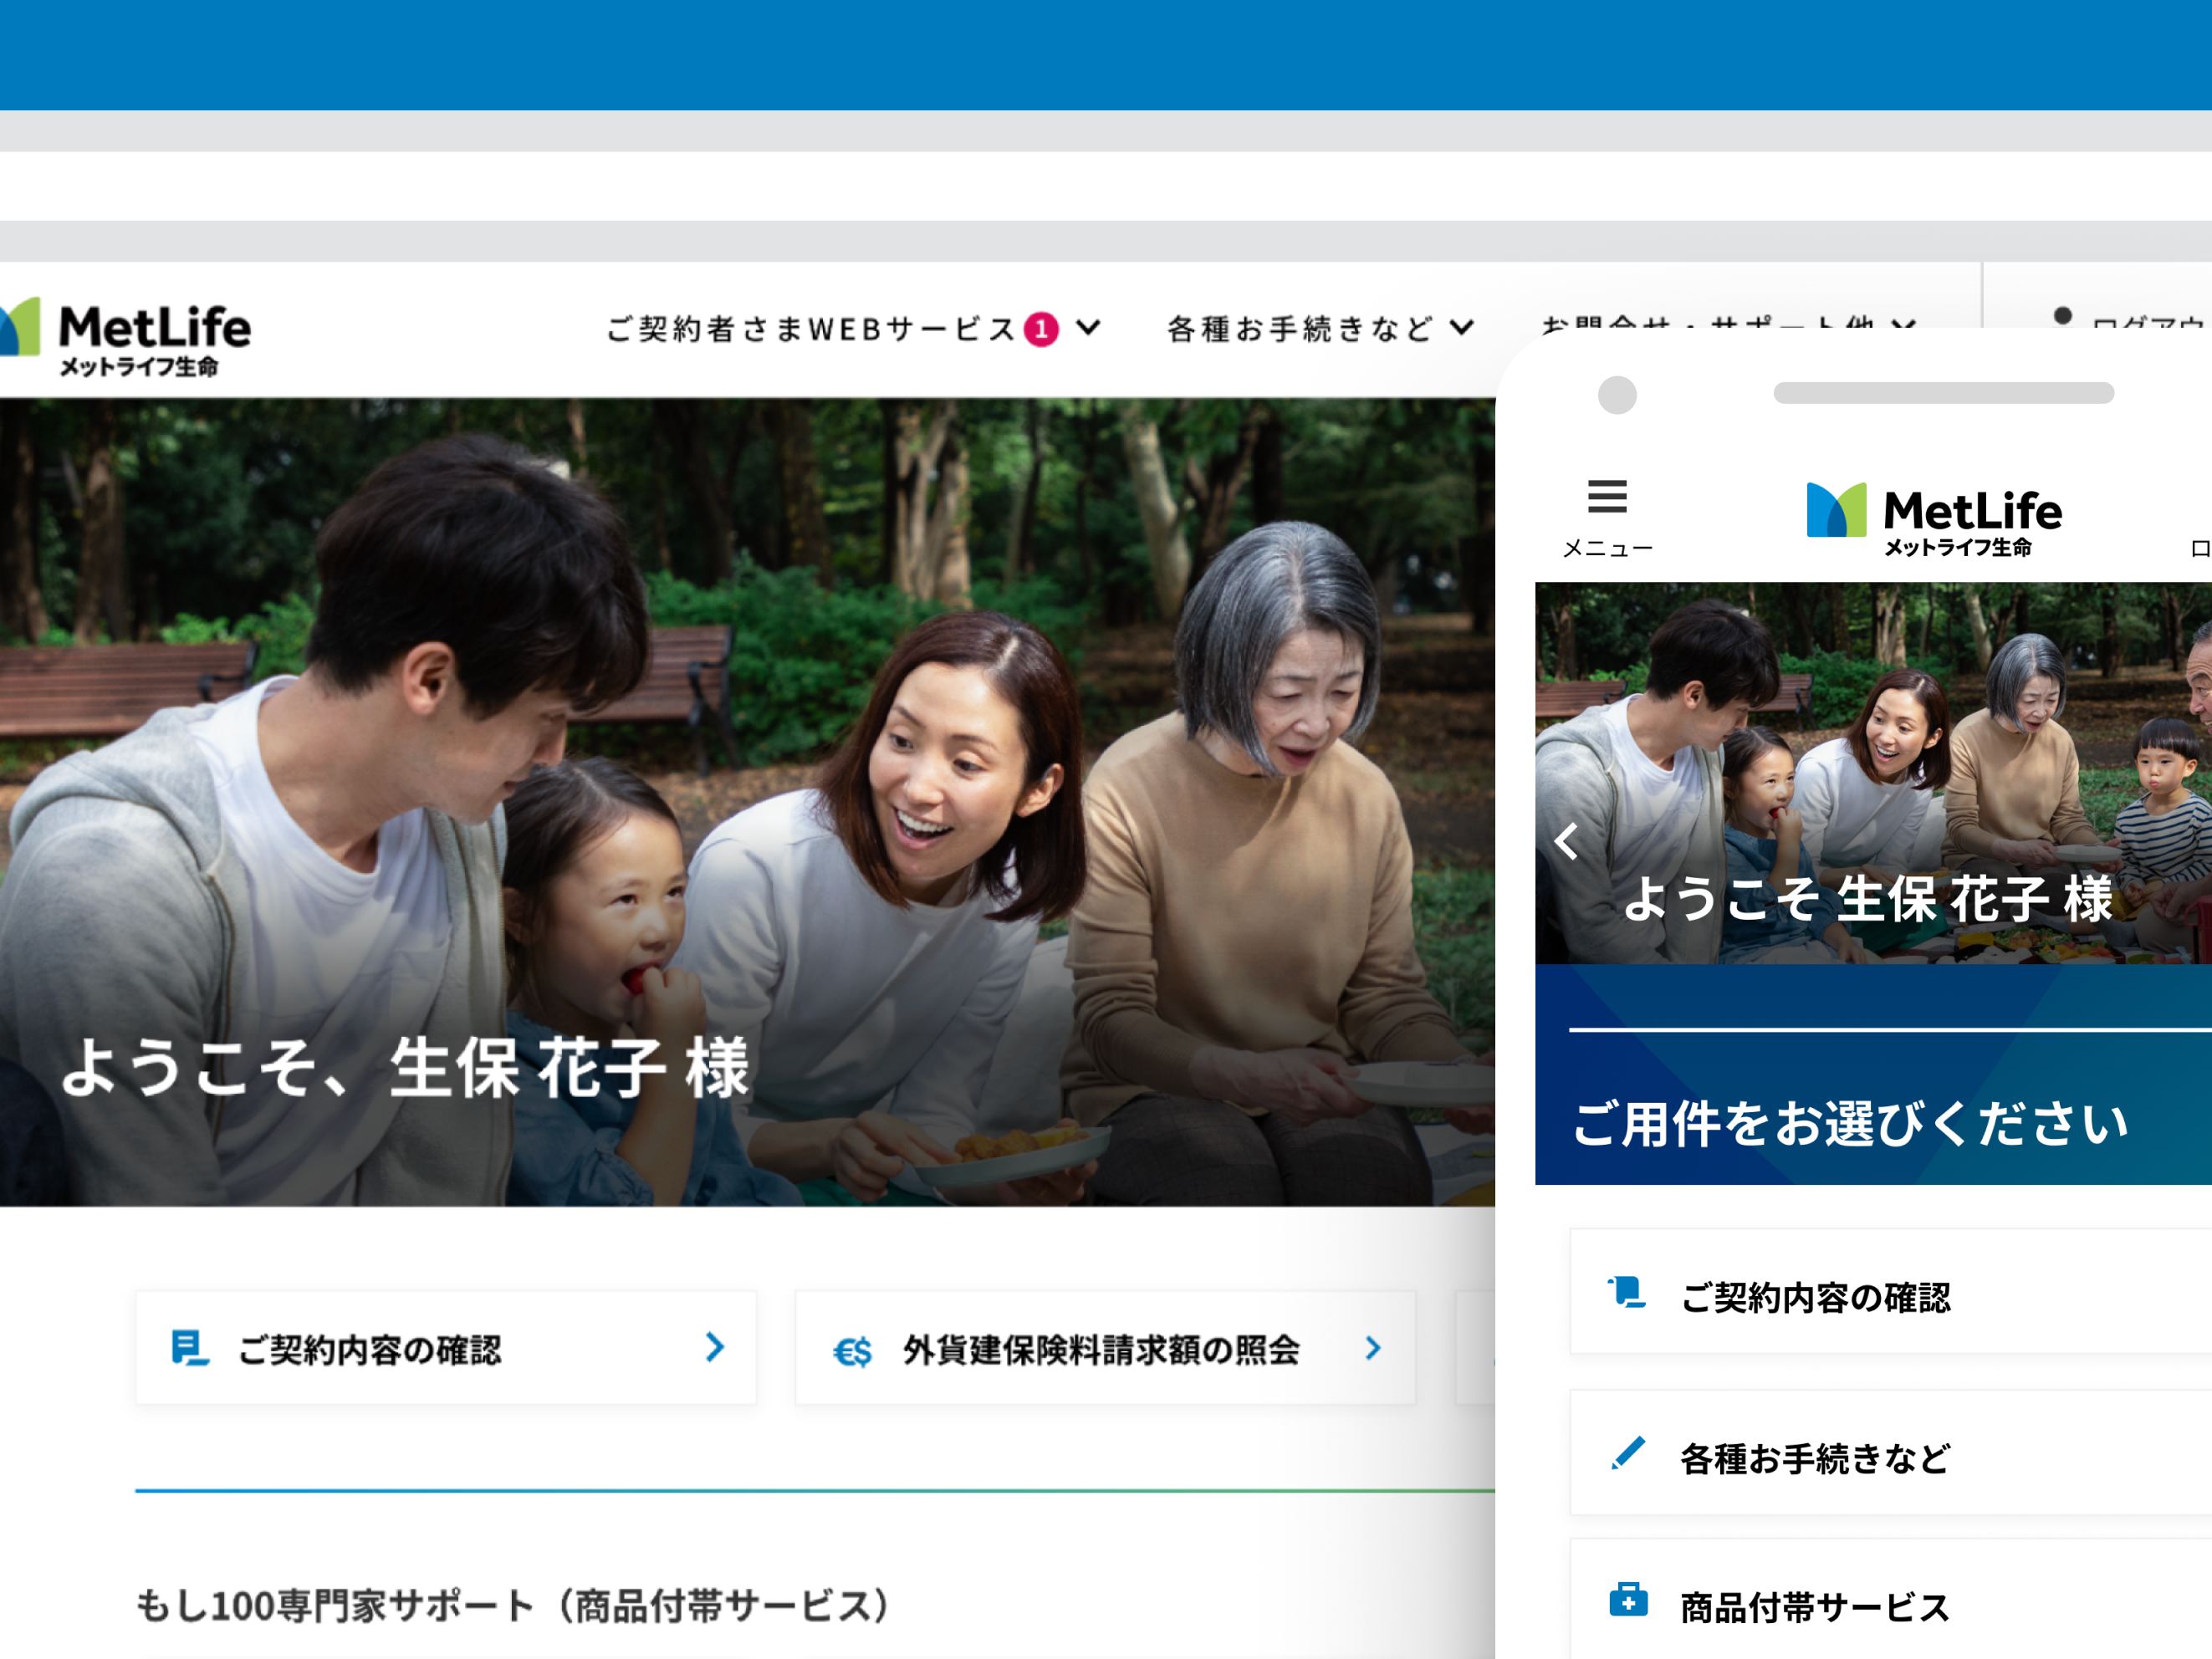Click the medical kit icon for 商品付帯サービス

coord(1628,1601)
